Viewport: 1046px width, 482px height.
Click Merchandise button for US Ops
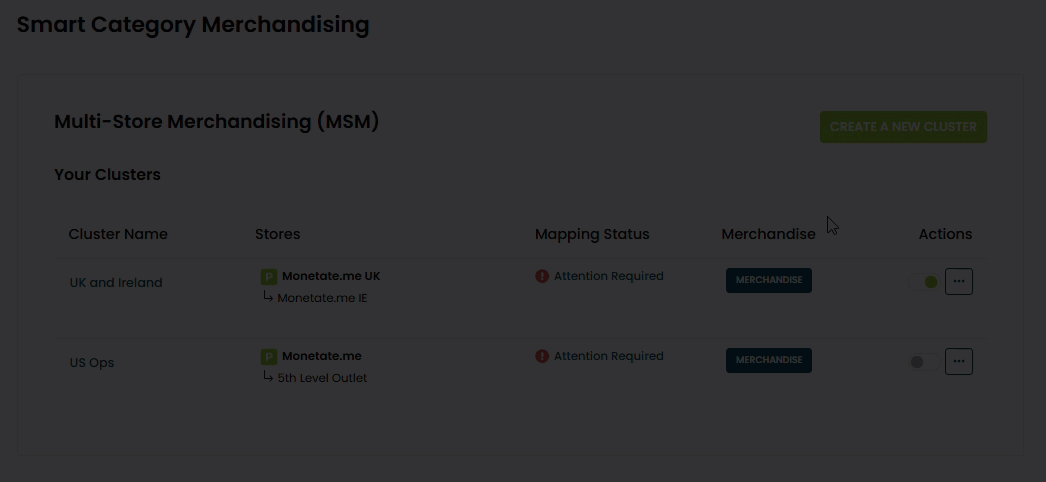pos(768,360)
